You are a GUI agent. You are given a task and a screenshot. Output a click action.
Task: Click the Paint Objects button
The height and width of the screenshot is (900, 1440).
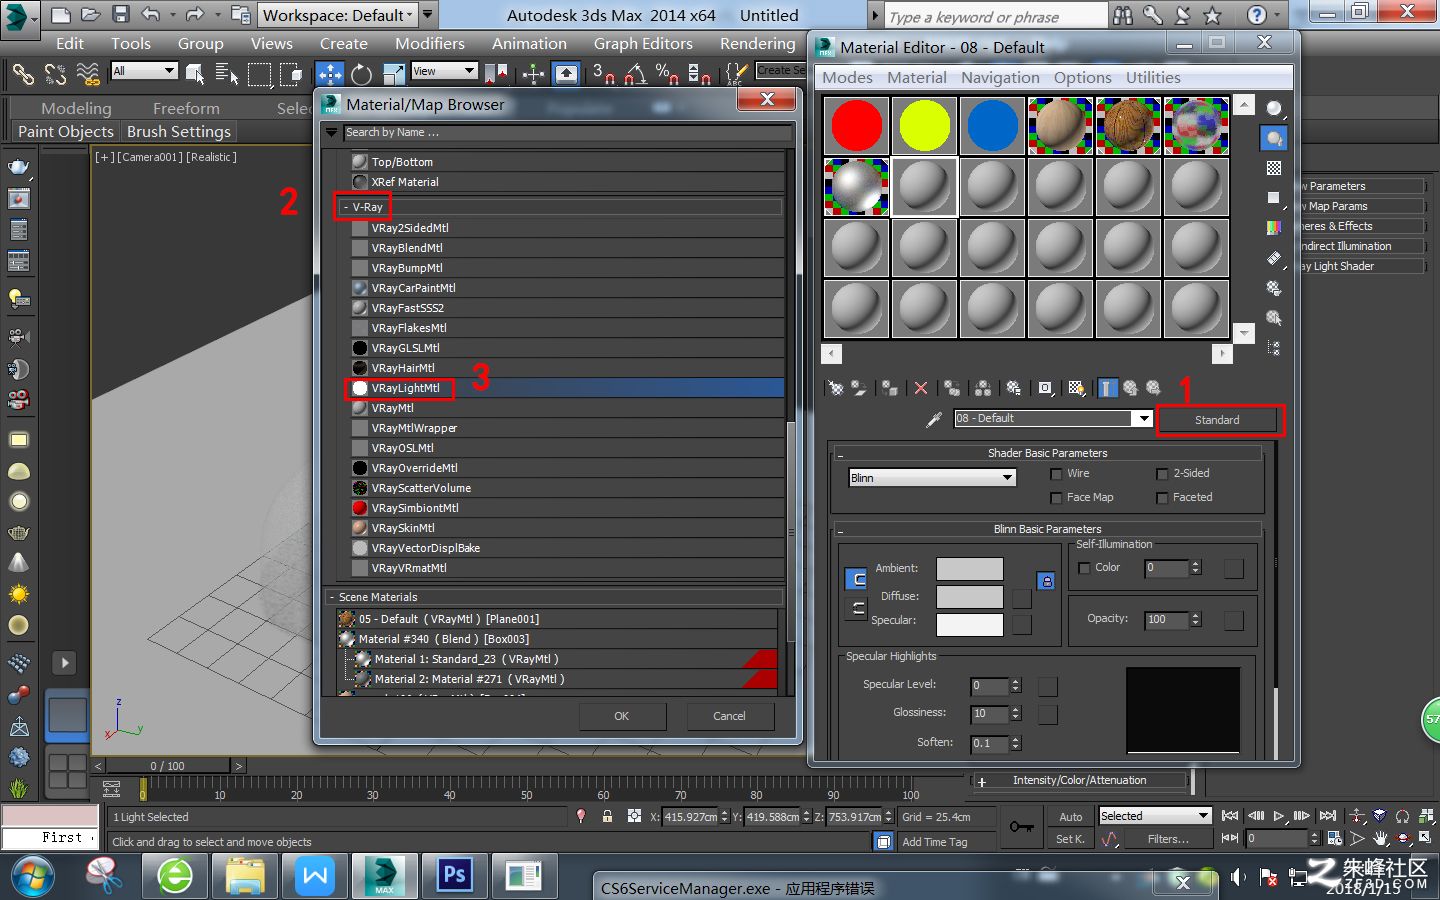click(66, 132)
